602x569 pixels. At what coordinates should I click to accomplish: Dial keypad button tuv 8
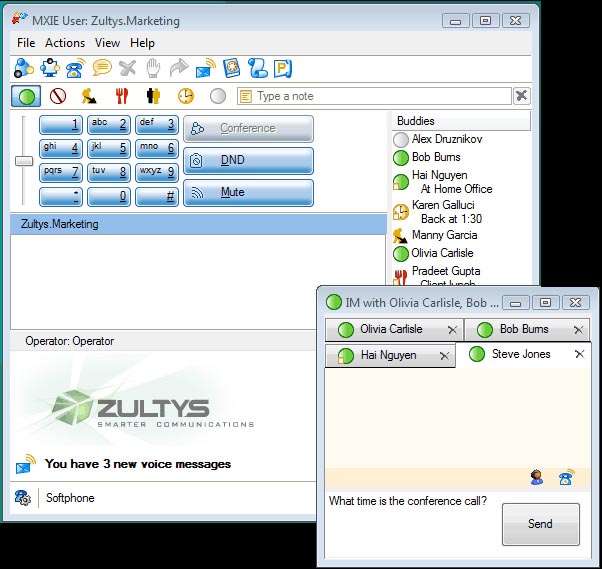(109, 173)
